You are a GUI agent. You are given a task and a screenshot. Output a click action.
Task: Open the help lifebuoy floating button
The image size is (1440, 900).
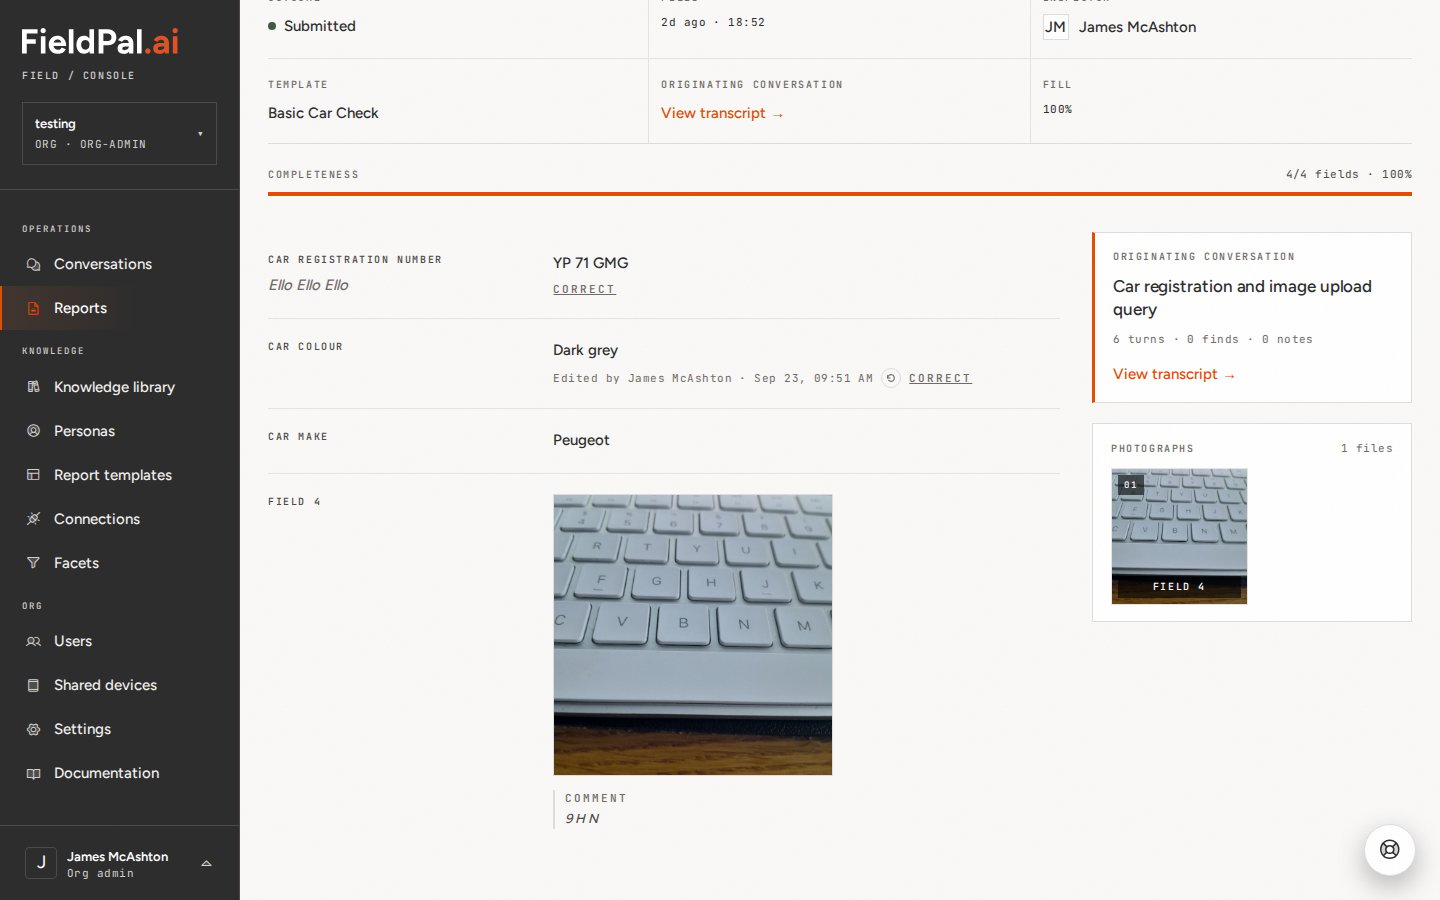[1390, 850]
